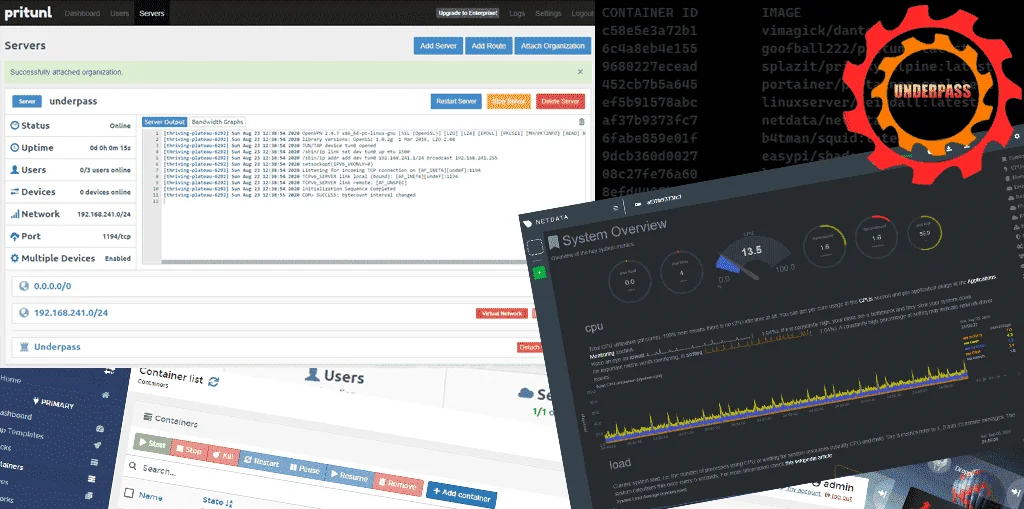Click the Netdata logo in the dashboard header

click(x=545, y=222)
